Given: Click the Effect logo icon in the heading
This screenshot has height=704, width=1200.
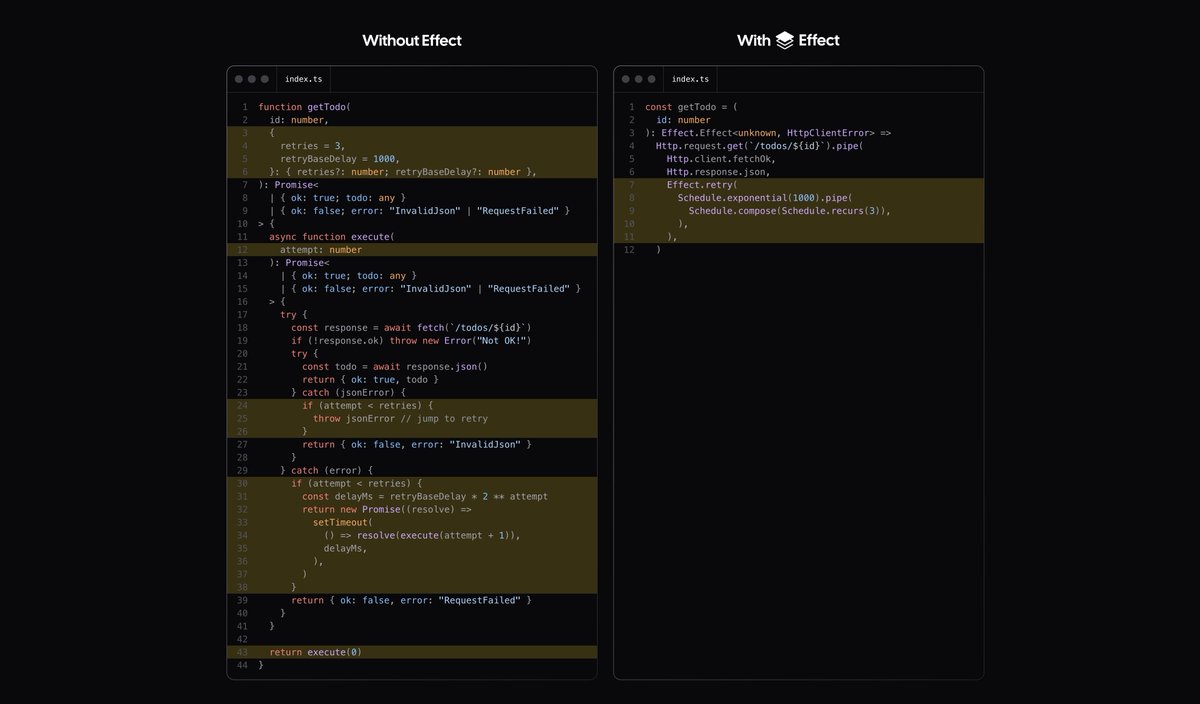Looking at the screenshot, I should tap(784, 40).
